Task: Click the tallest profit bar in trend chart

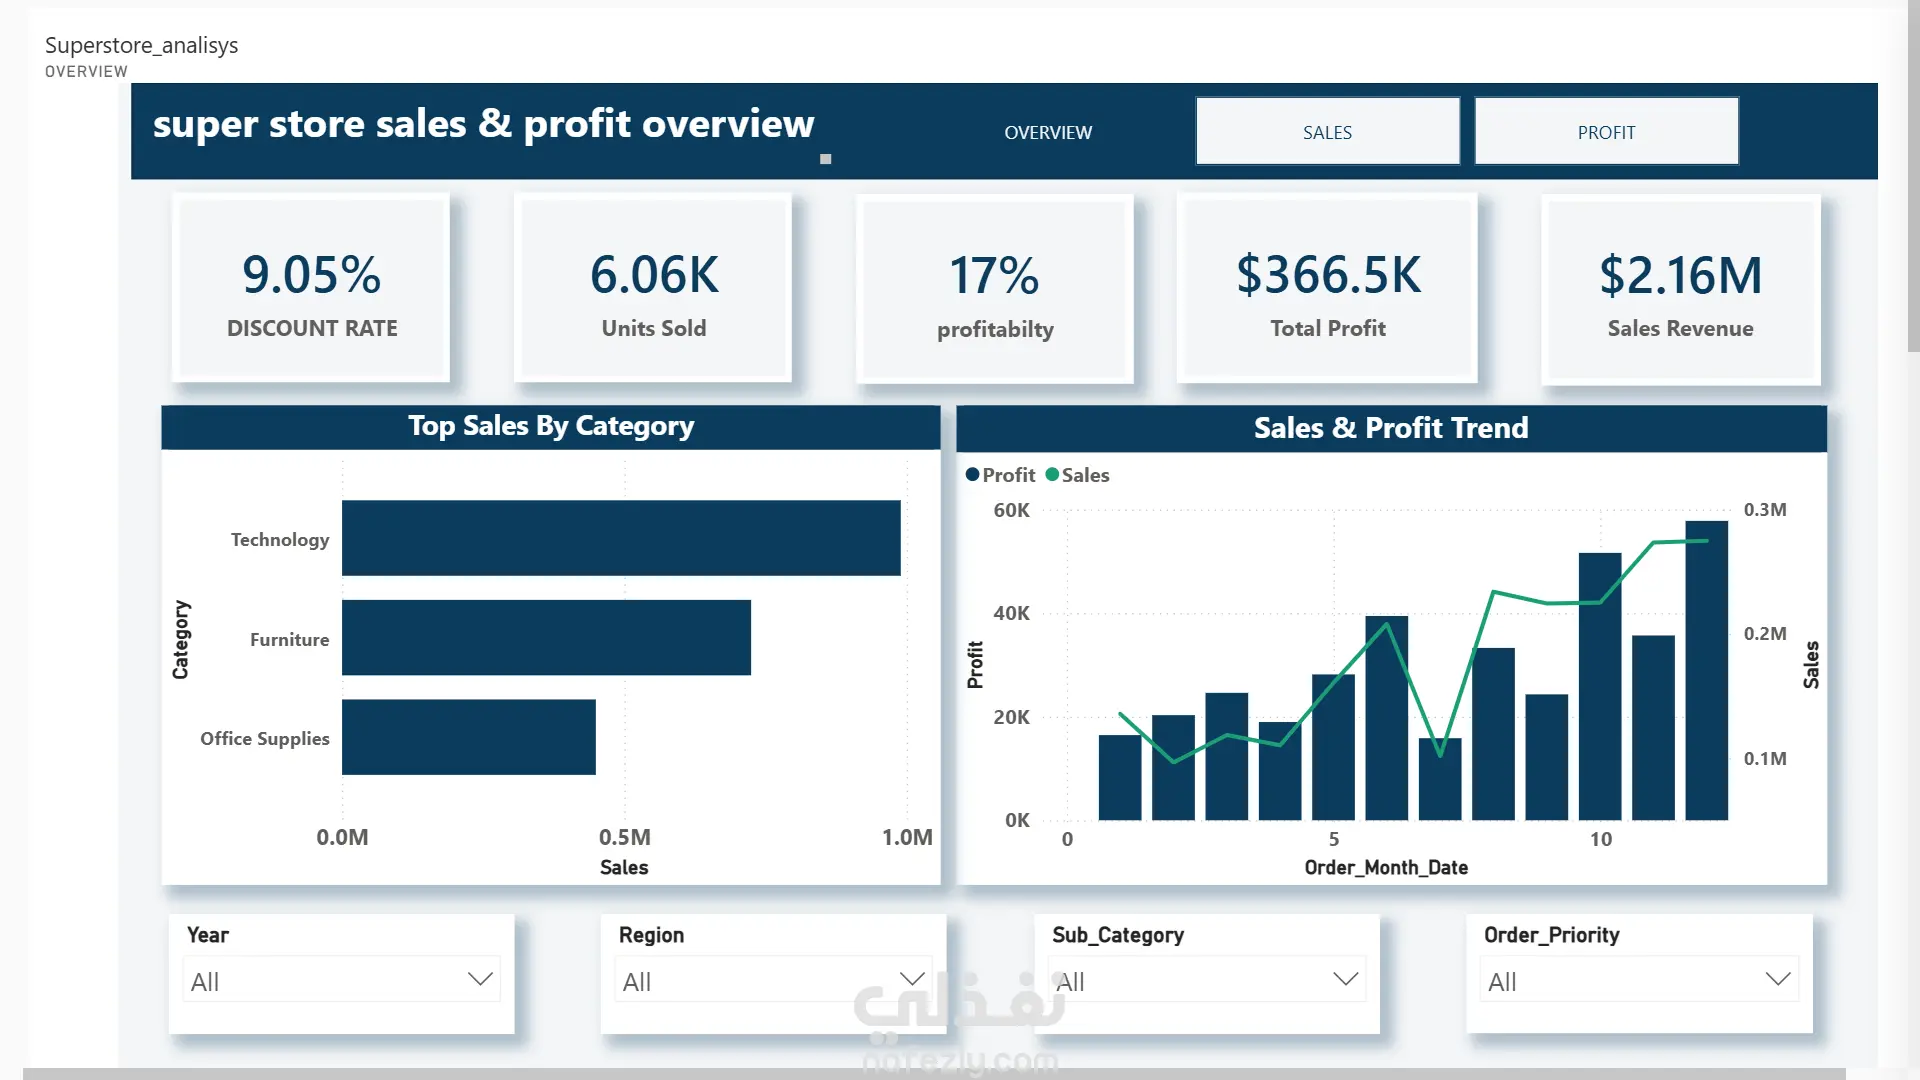Action: click(x=1706, y=670)
